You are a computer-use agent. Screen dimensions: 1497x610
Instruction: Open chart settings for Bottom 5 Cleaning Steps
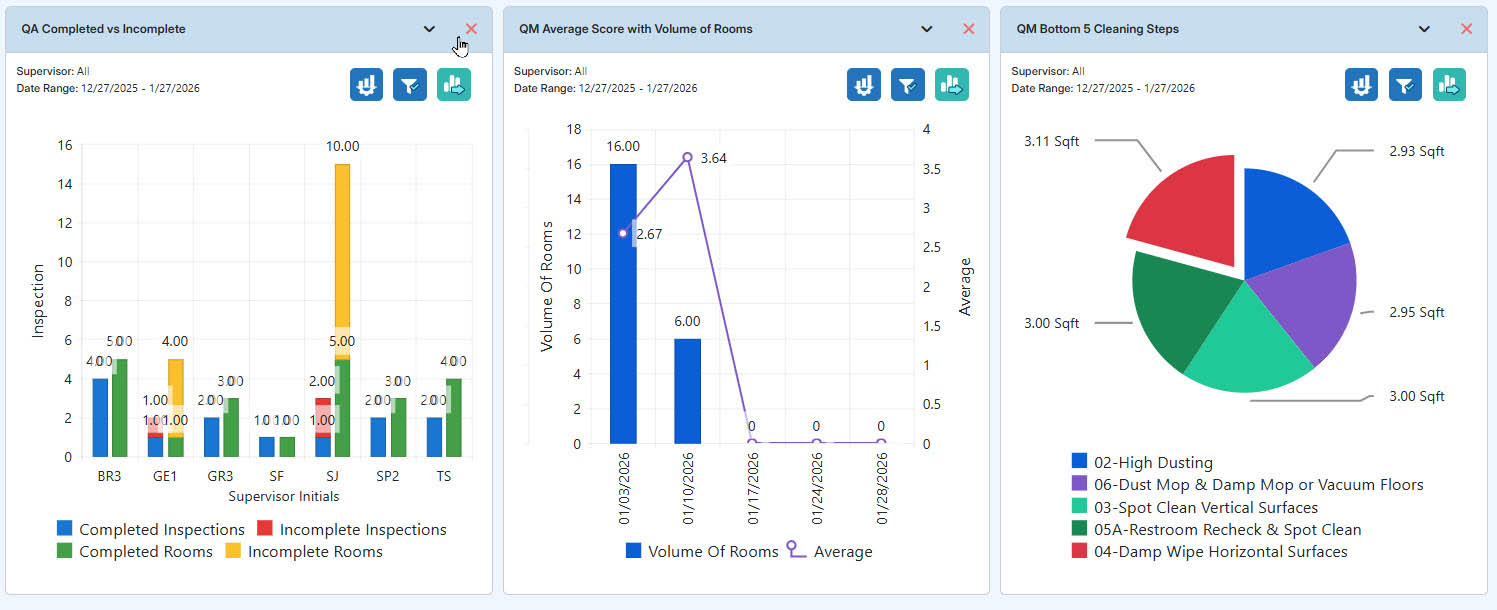point(1361,85)
